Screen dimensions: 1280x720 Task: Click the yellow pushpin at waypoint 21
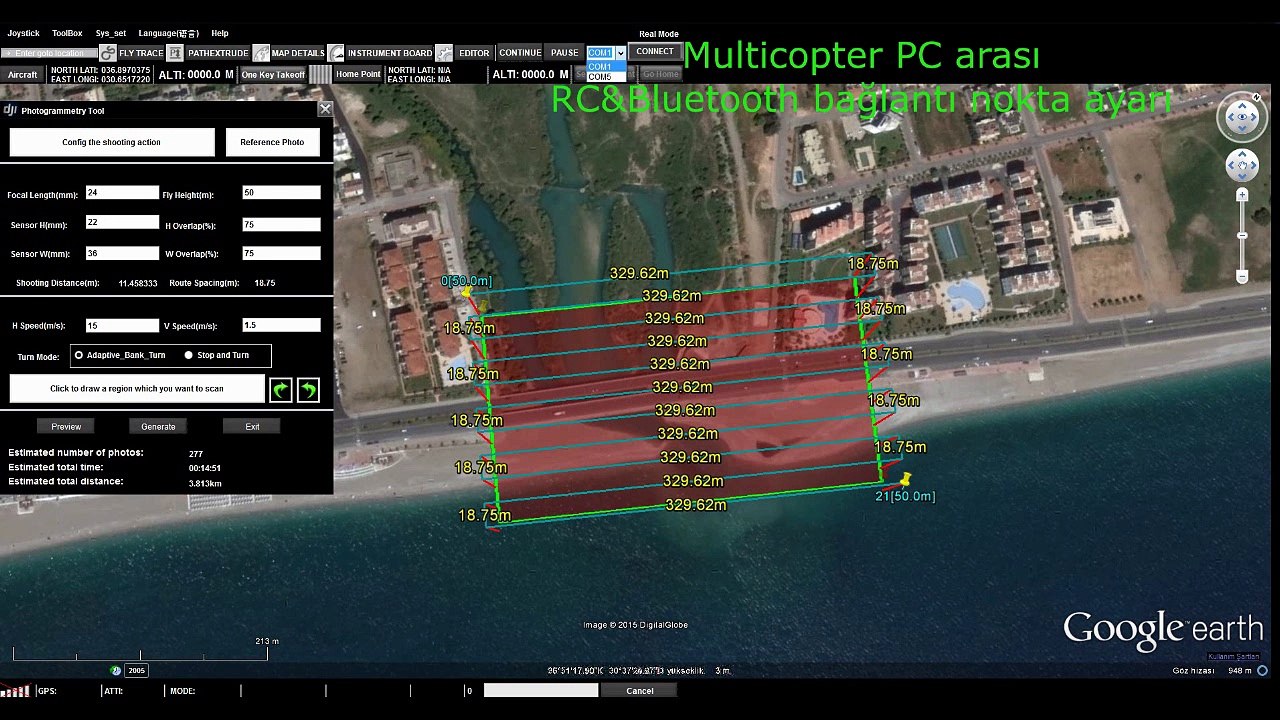[906, 480]
